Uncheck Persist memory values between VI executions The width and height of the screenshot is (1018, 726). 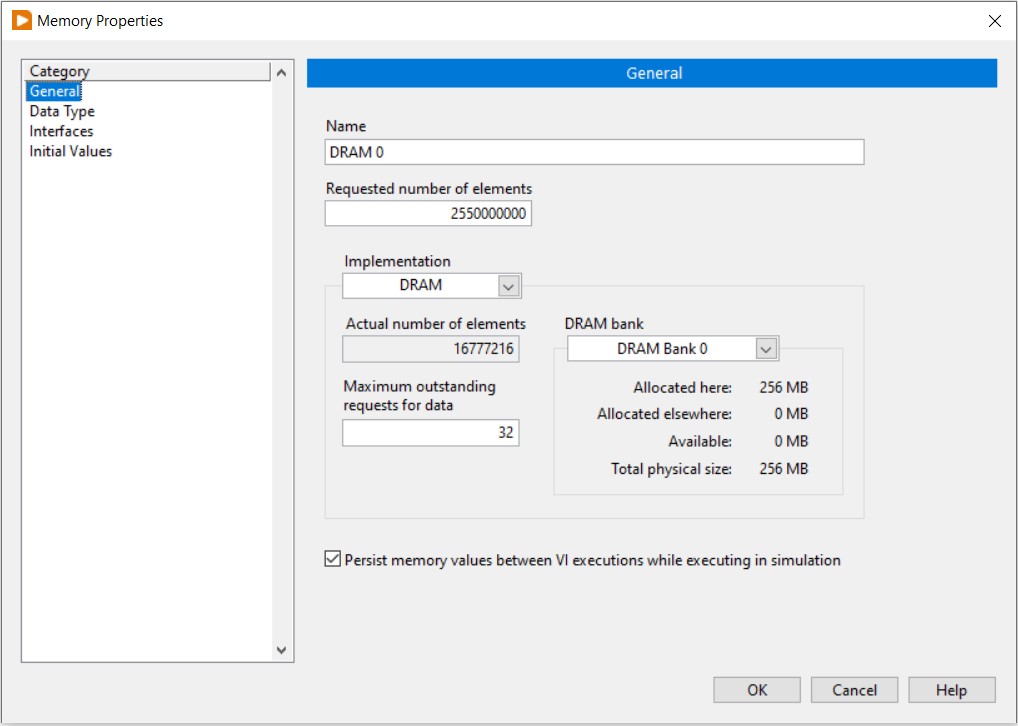tap(333, 560)
